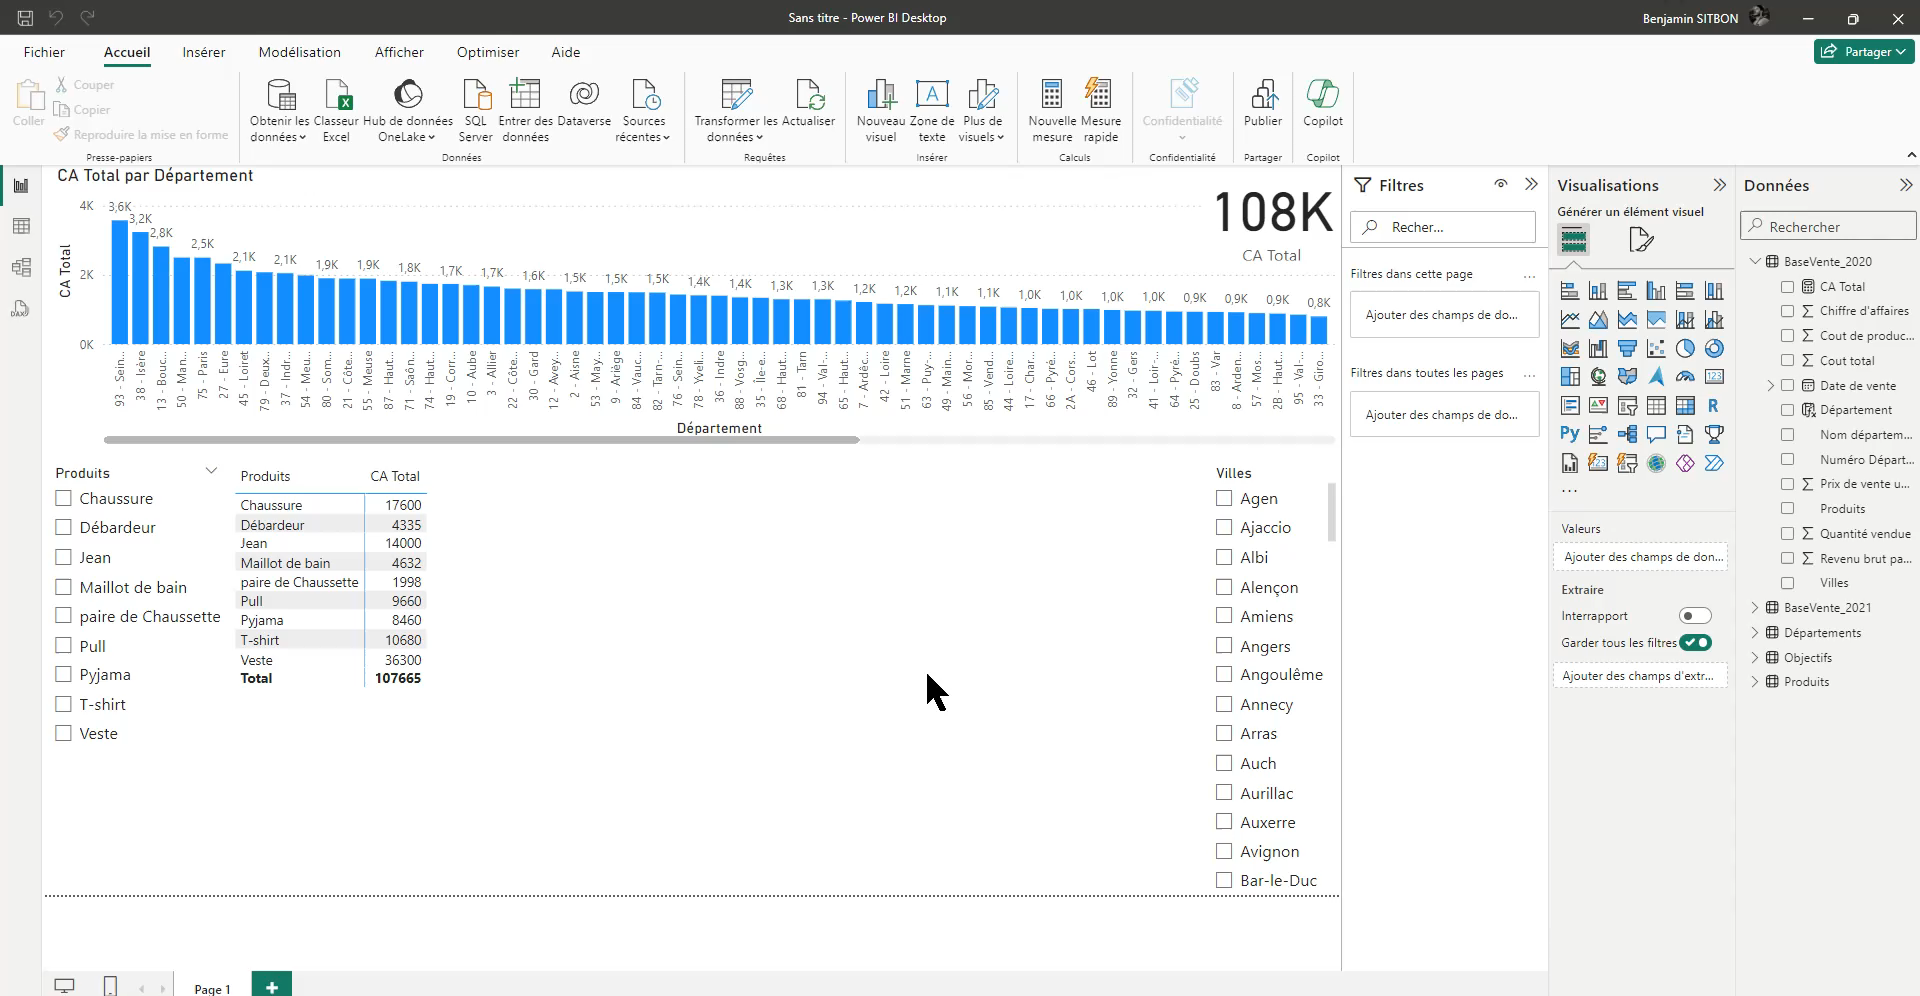Collapse the Données pane
This screenshot has width=1920, height=996.
[1906, 185]
